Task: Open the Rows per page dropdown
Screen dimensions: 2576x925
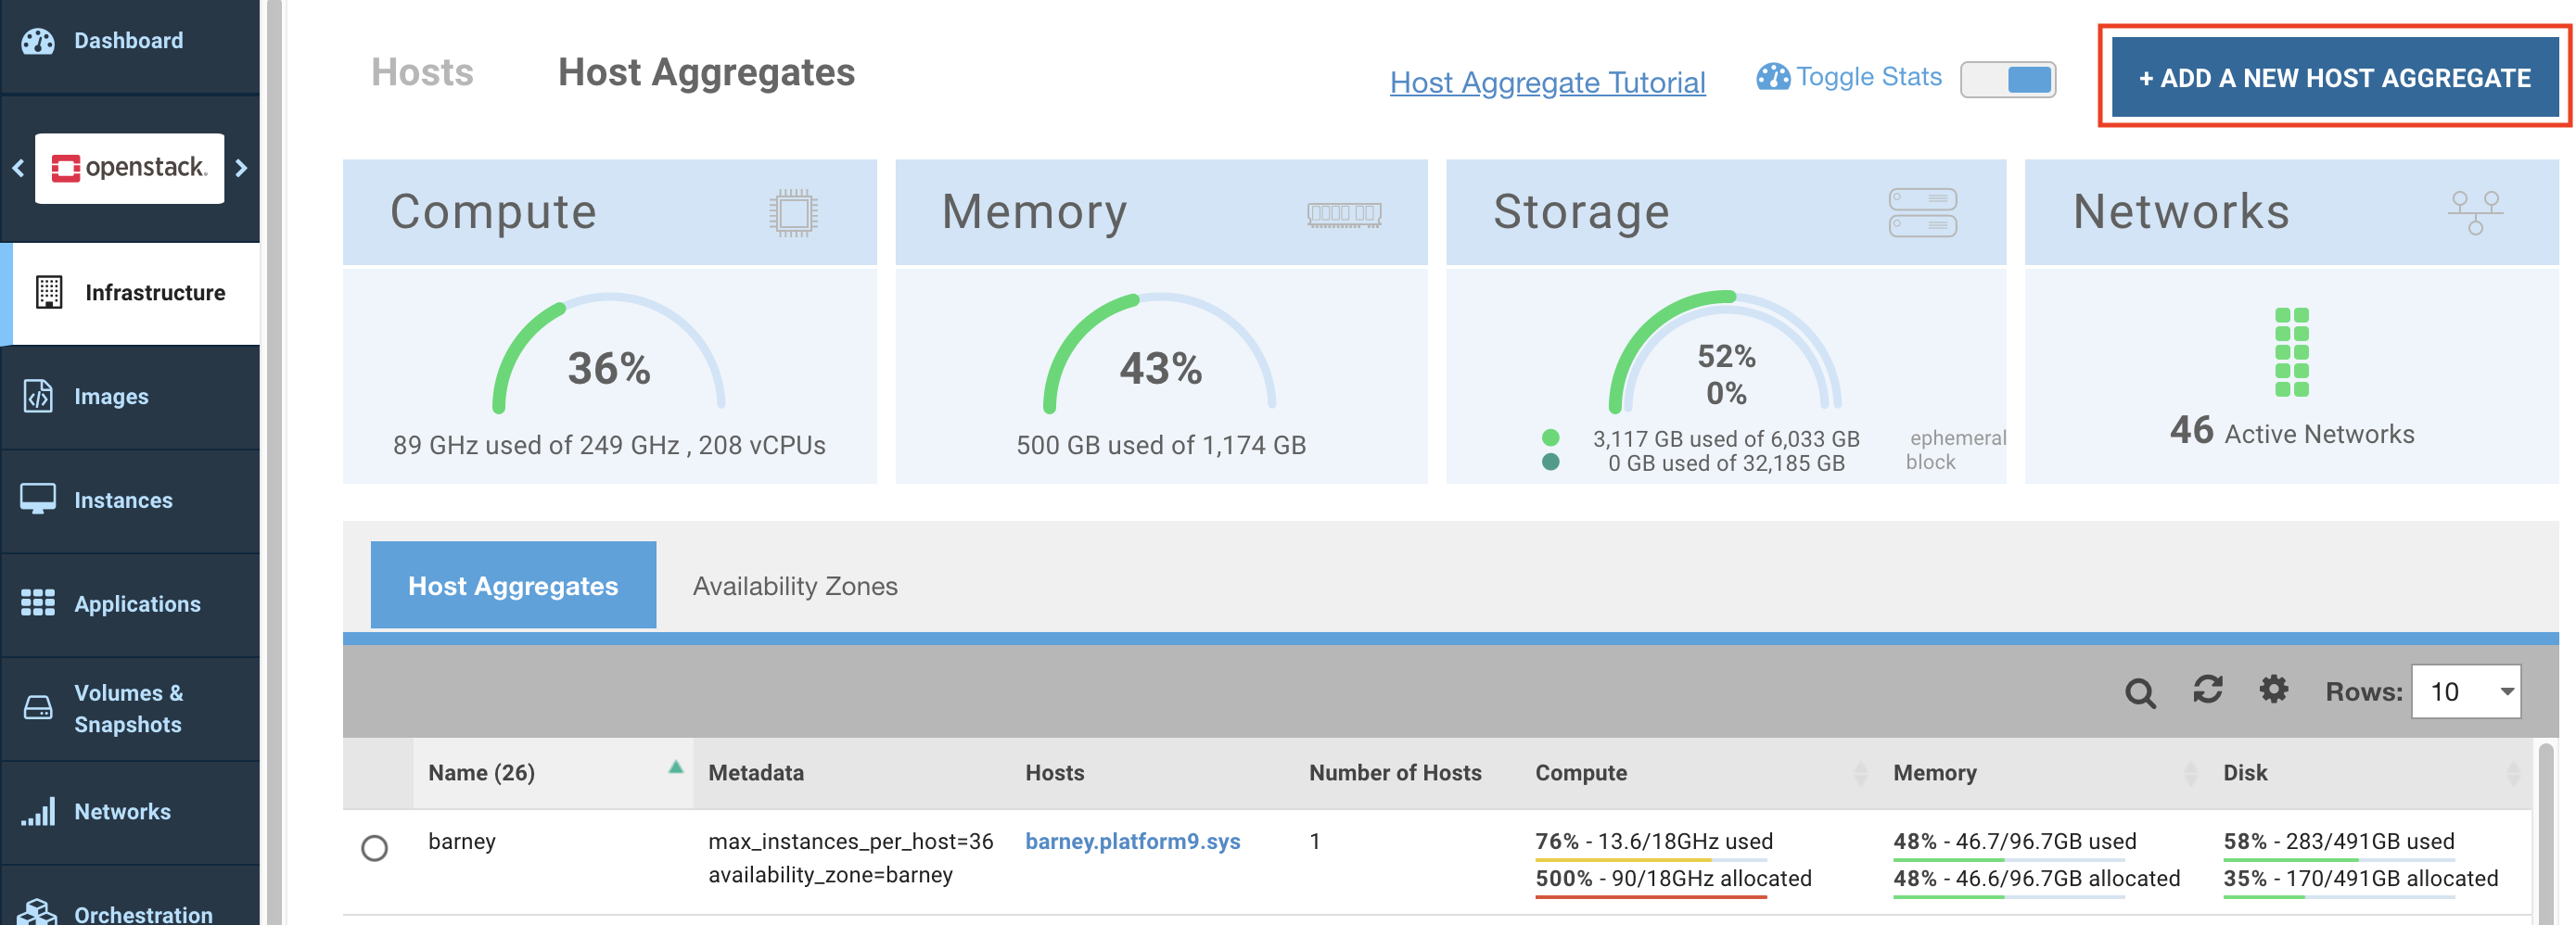Action: coord(2465,692)
